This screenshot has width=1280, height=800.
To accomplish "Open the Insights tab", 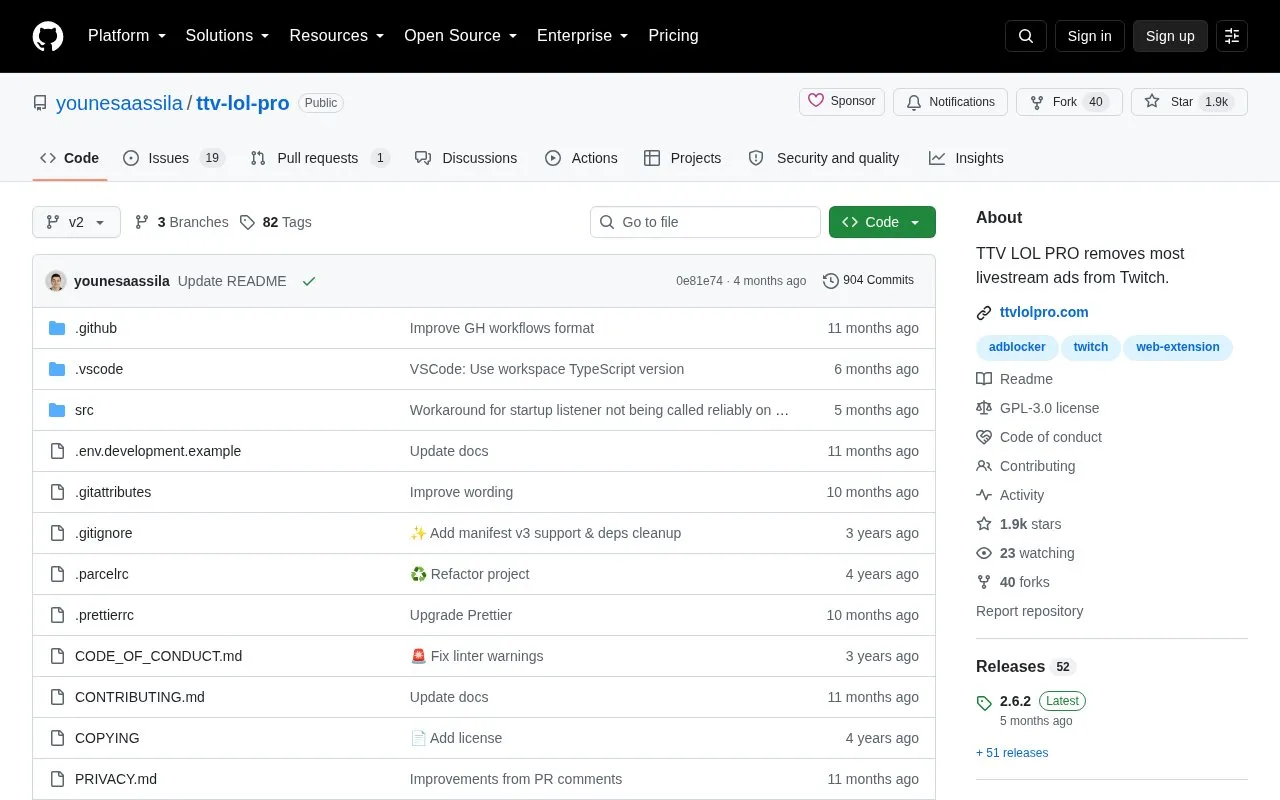I will (966, 158).
